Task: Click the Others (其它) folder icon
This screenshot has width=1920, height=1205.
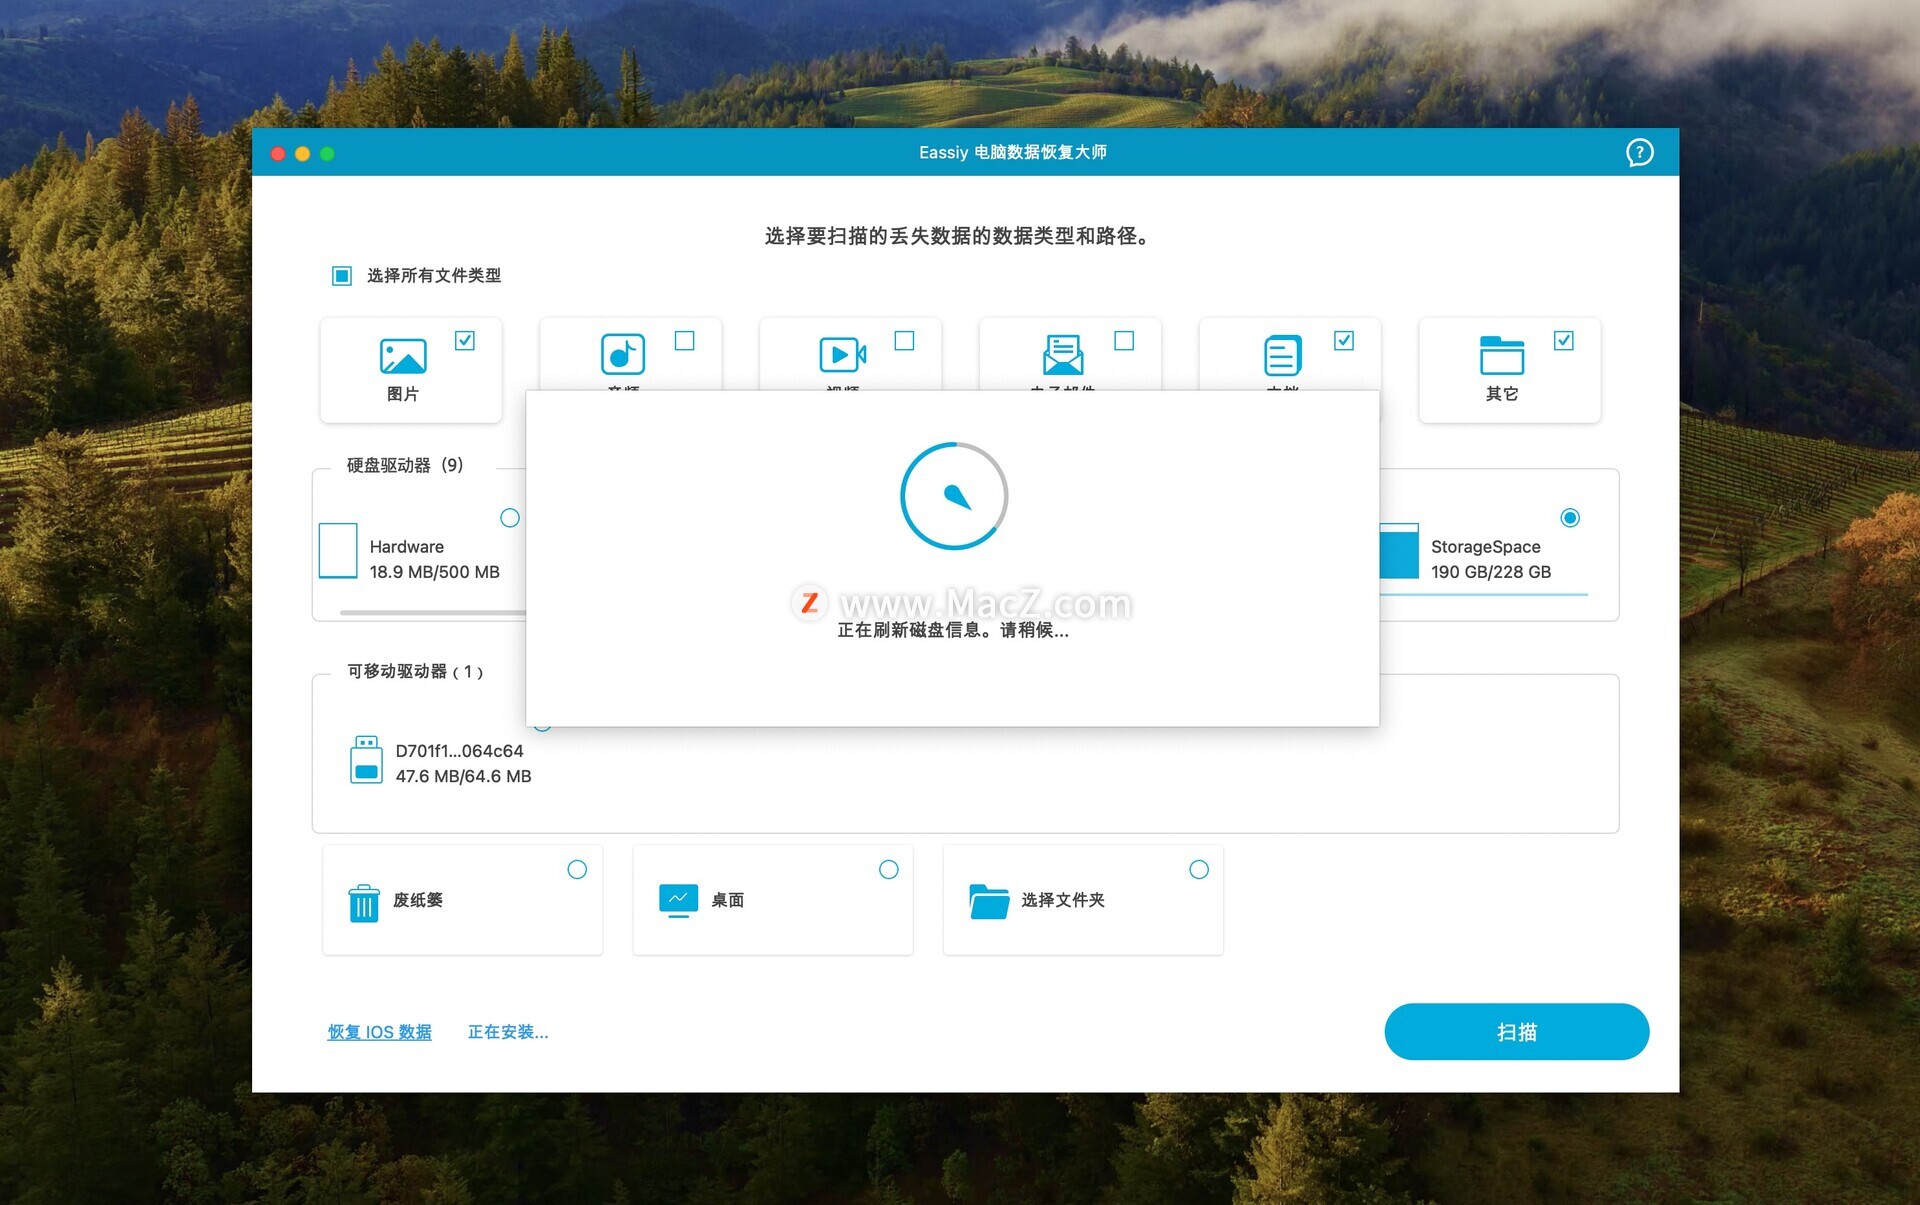Action: point(1502,355)
